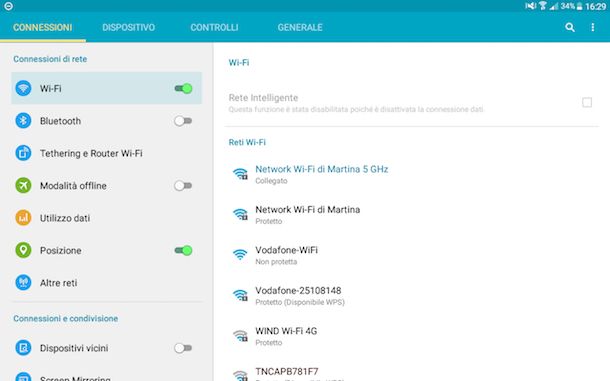The width and height of the screenshot is (610, 381).
Task: Tap signal icon beside WIND Wi-Fi 4G
Action: coord(240,335)
